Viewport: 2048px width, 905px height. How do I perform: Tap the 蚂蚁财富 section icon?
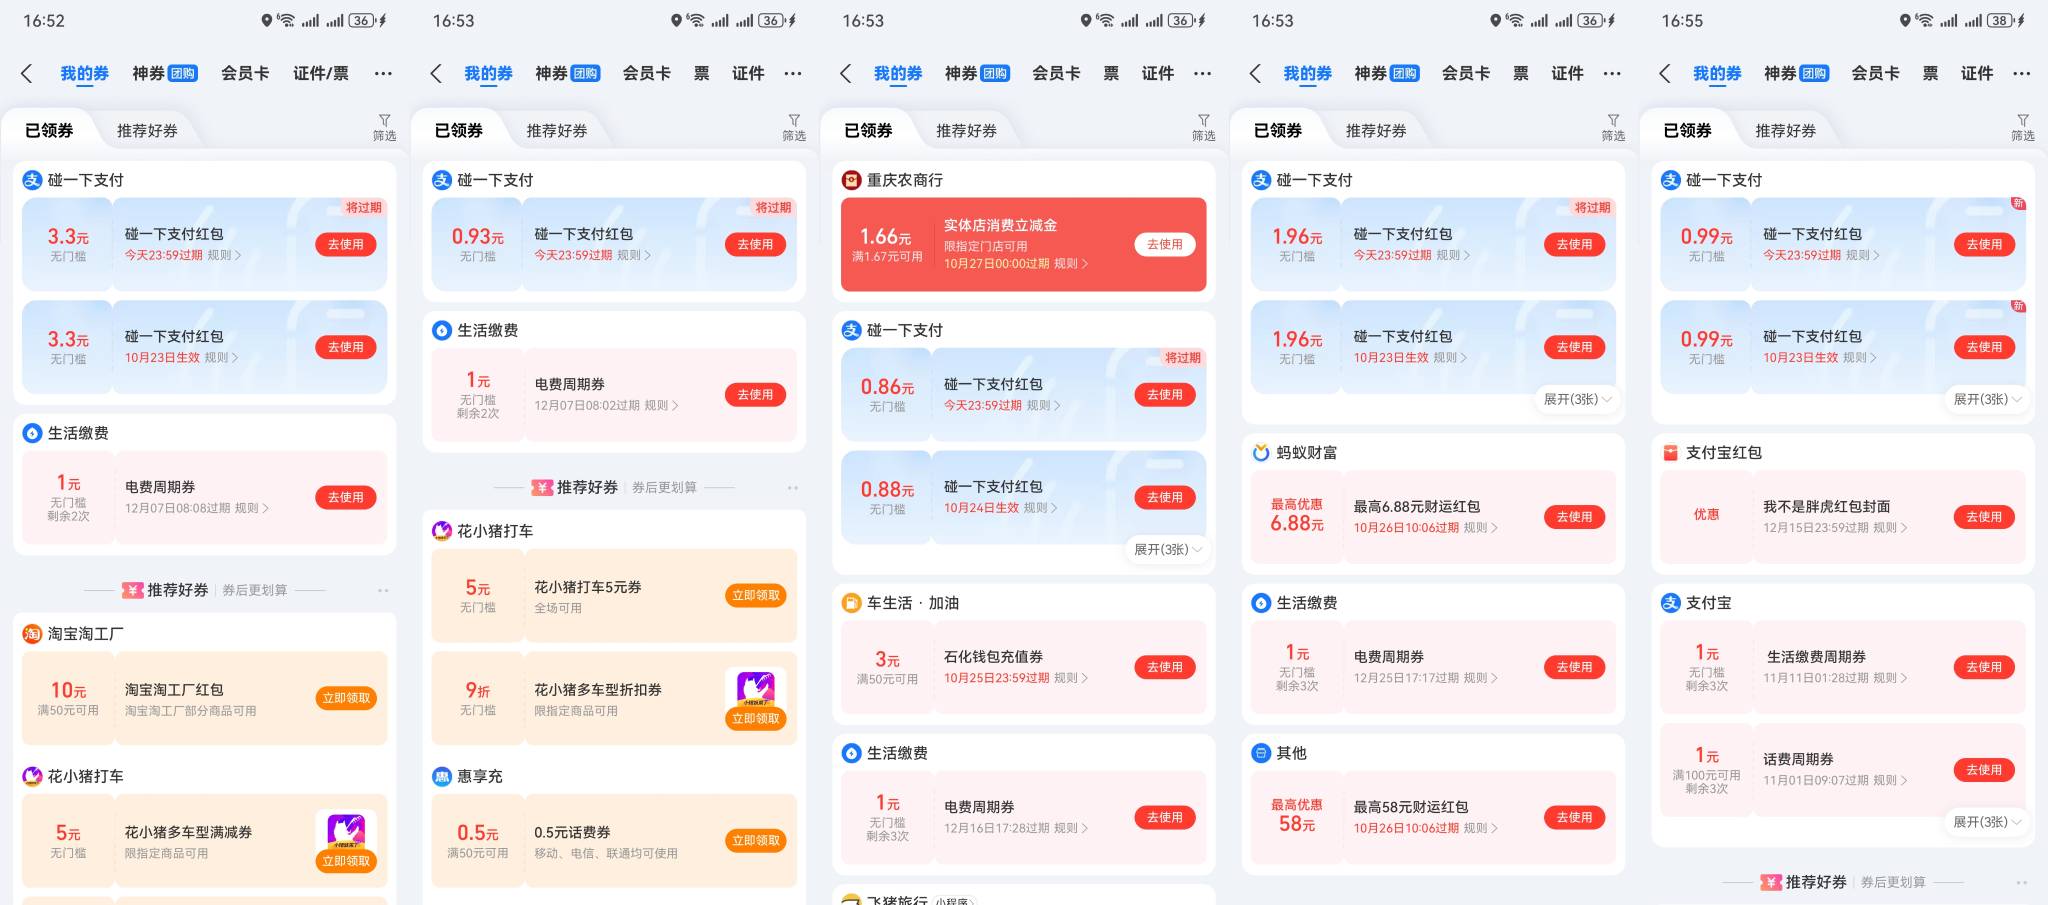[x=1261, y=453]
